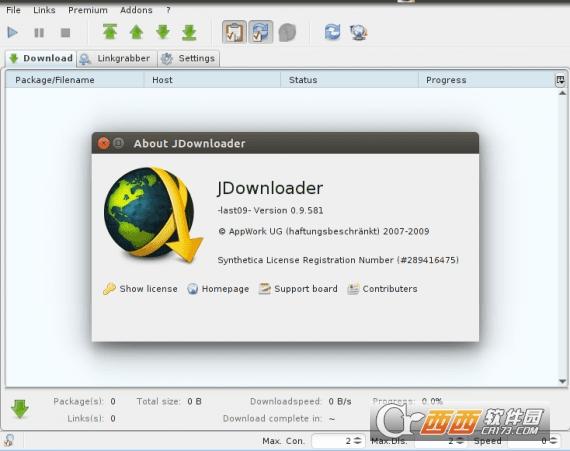
Task: Move selection down one step
Action: [163, 32]
